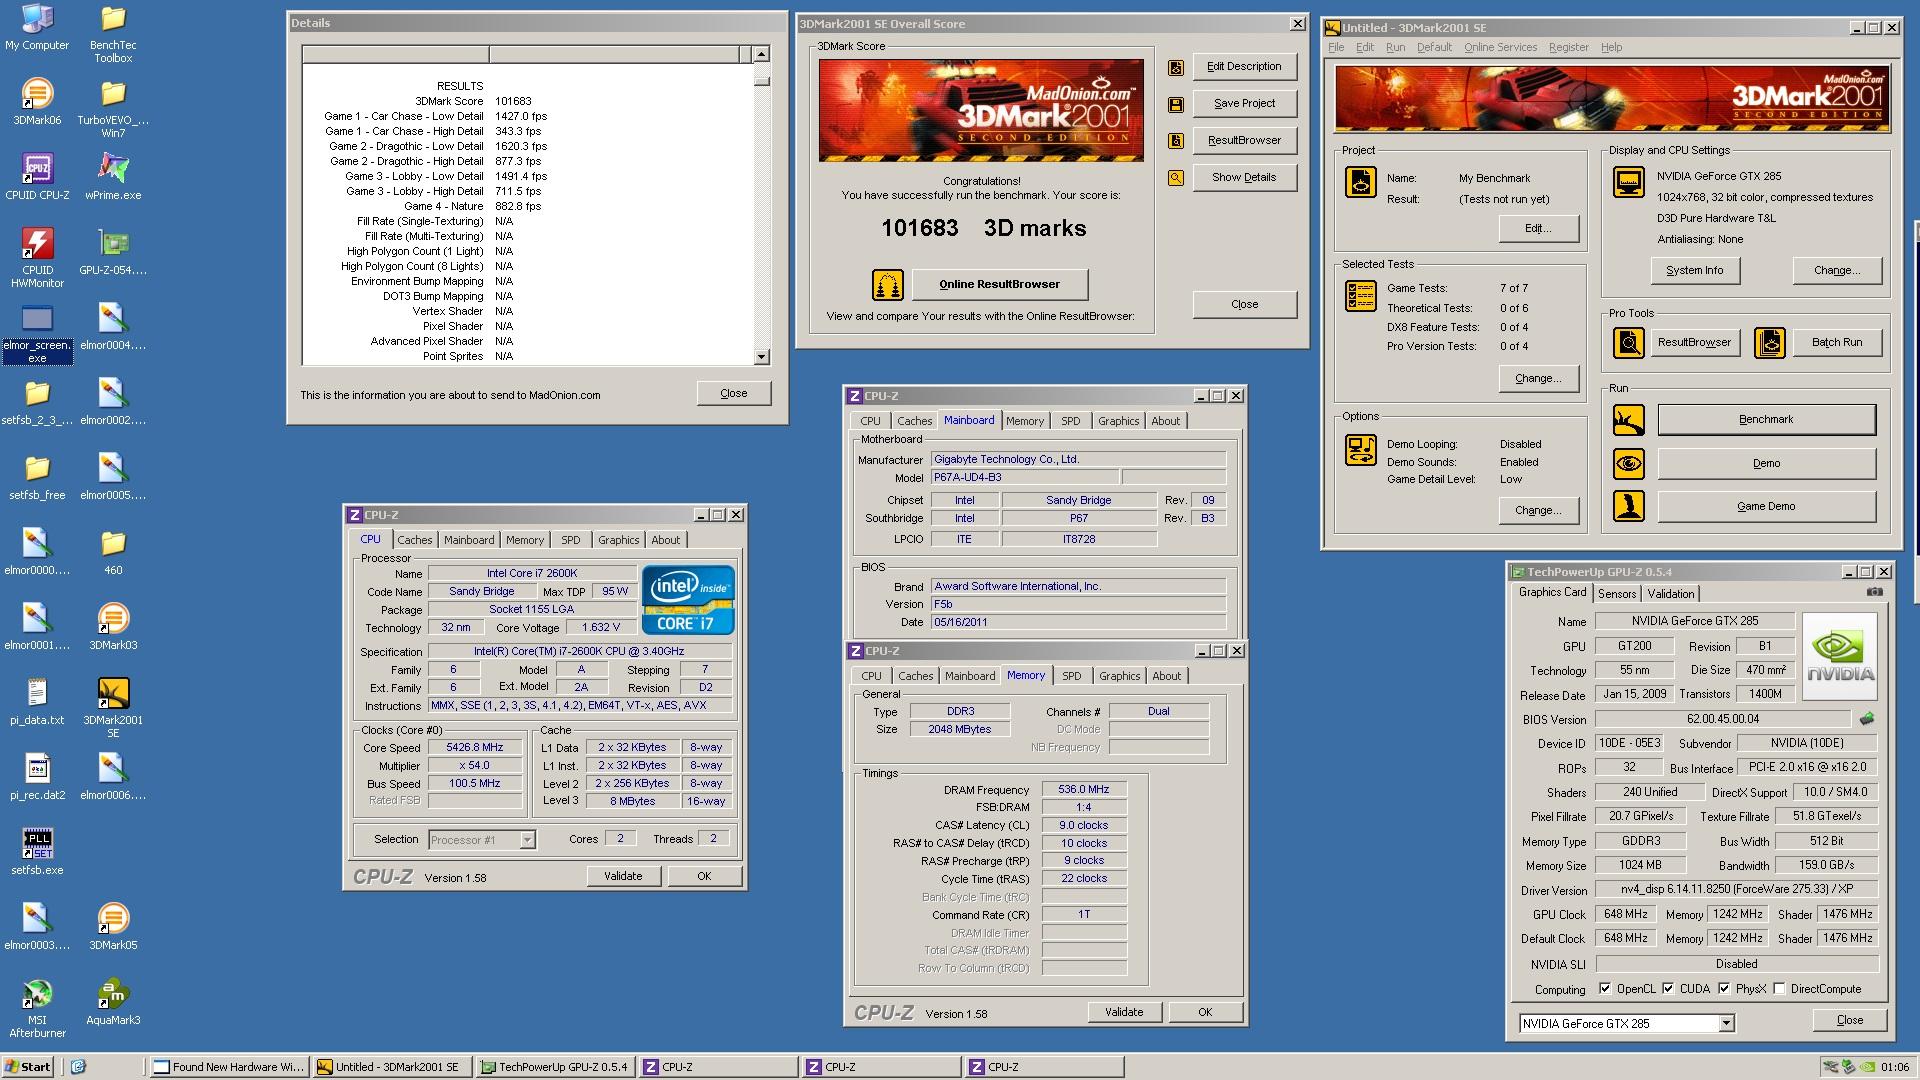The width and height of the screenshot is (1920, 1080).
Task: Open CPUID CPU-Z desktop shortcut
Action: 37,177
